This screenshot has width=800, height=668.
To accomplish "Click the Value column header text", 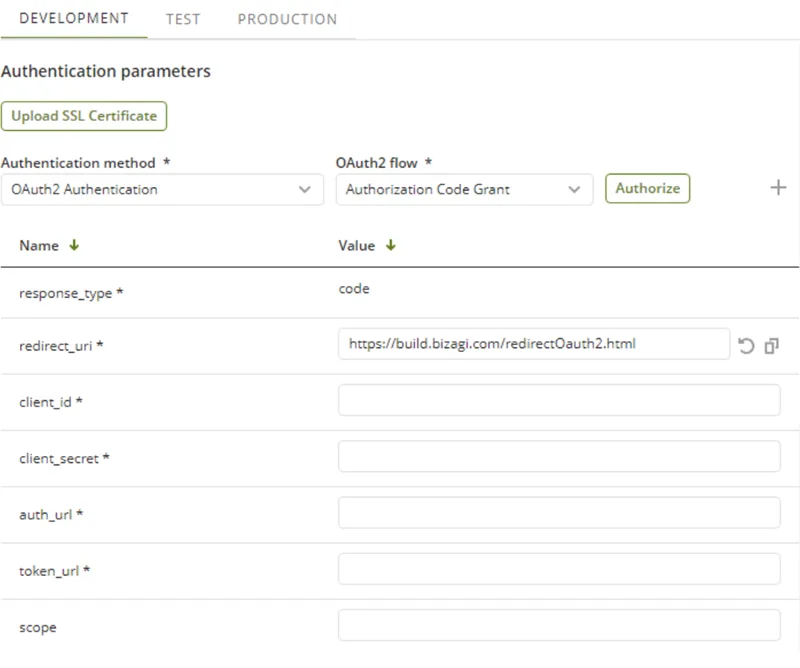I will (357, 246).
